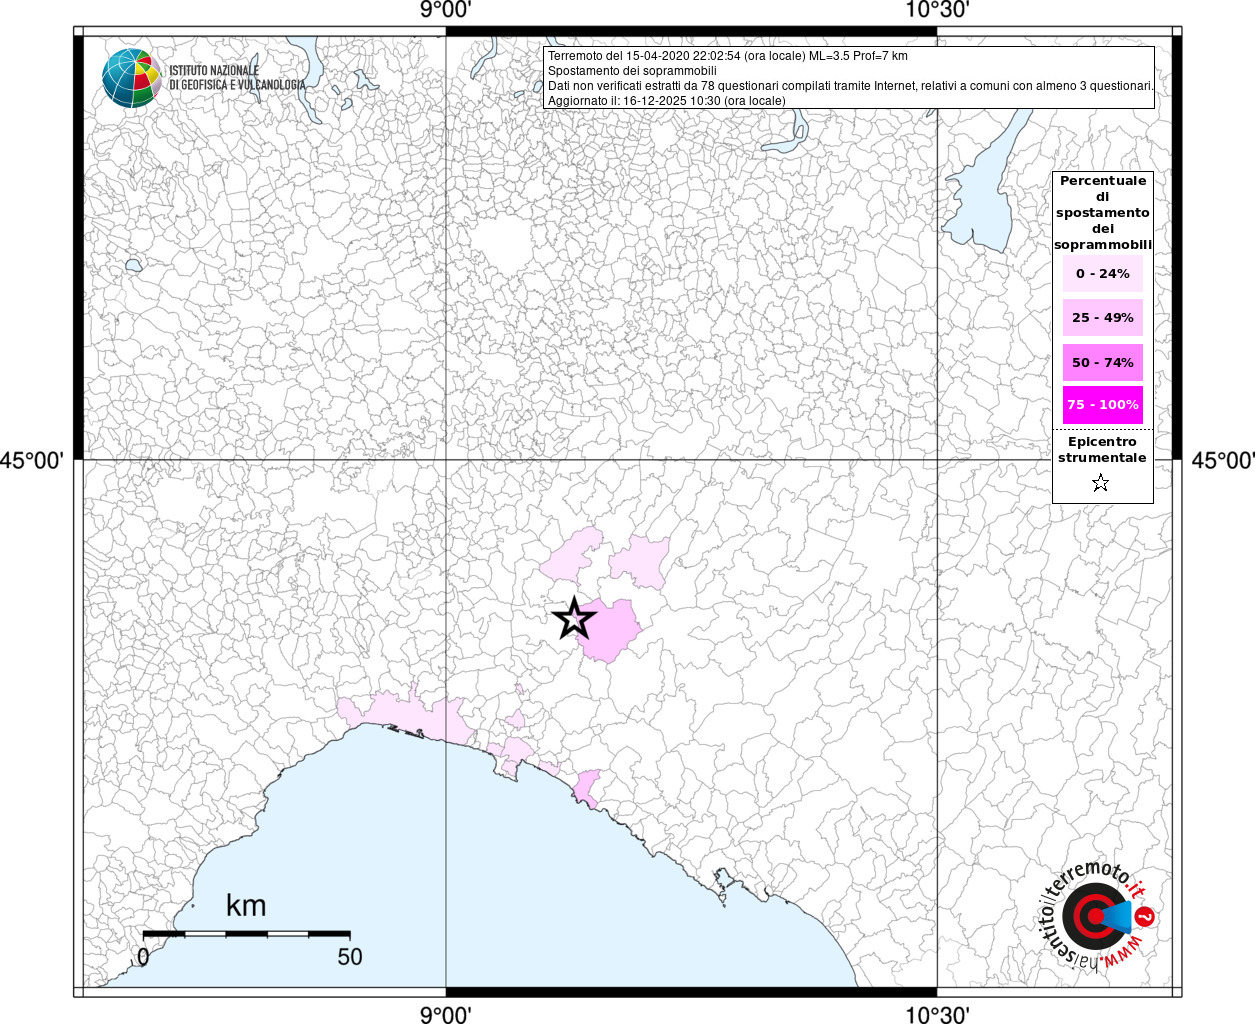Viewport: 1255px width, 1024px height.
Task: Click the 'Aggiornato il: 16-12-2025' line
Action: pyautogui.click(x=667, y=101)
